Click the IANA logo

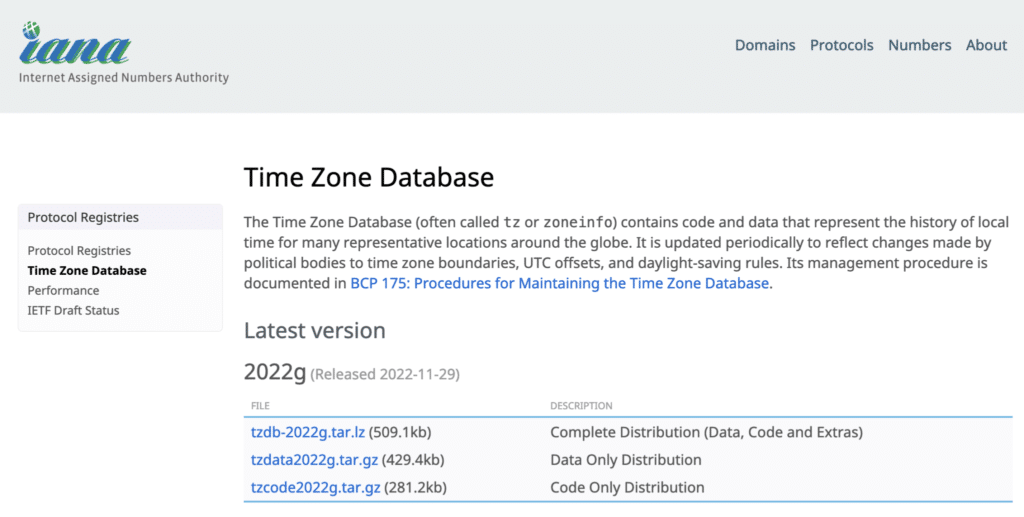[x=75, y=43]
